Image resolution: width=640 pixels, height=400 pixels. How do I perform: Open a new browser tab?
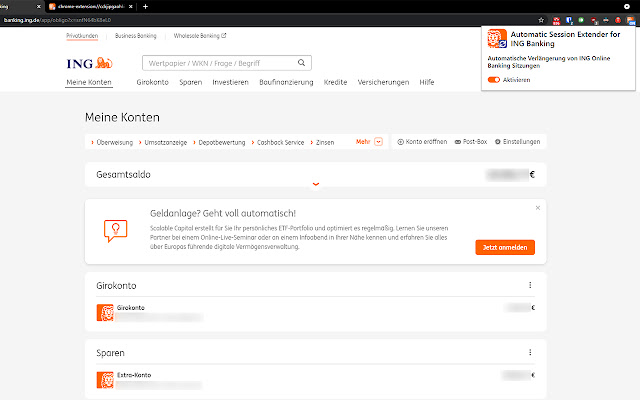(145, 7)
